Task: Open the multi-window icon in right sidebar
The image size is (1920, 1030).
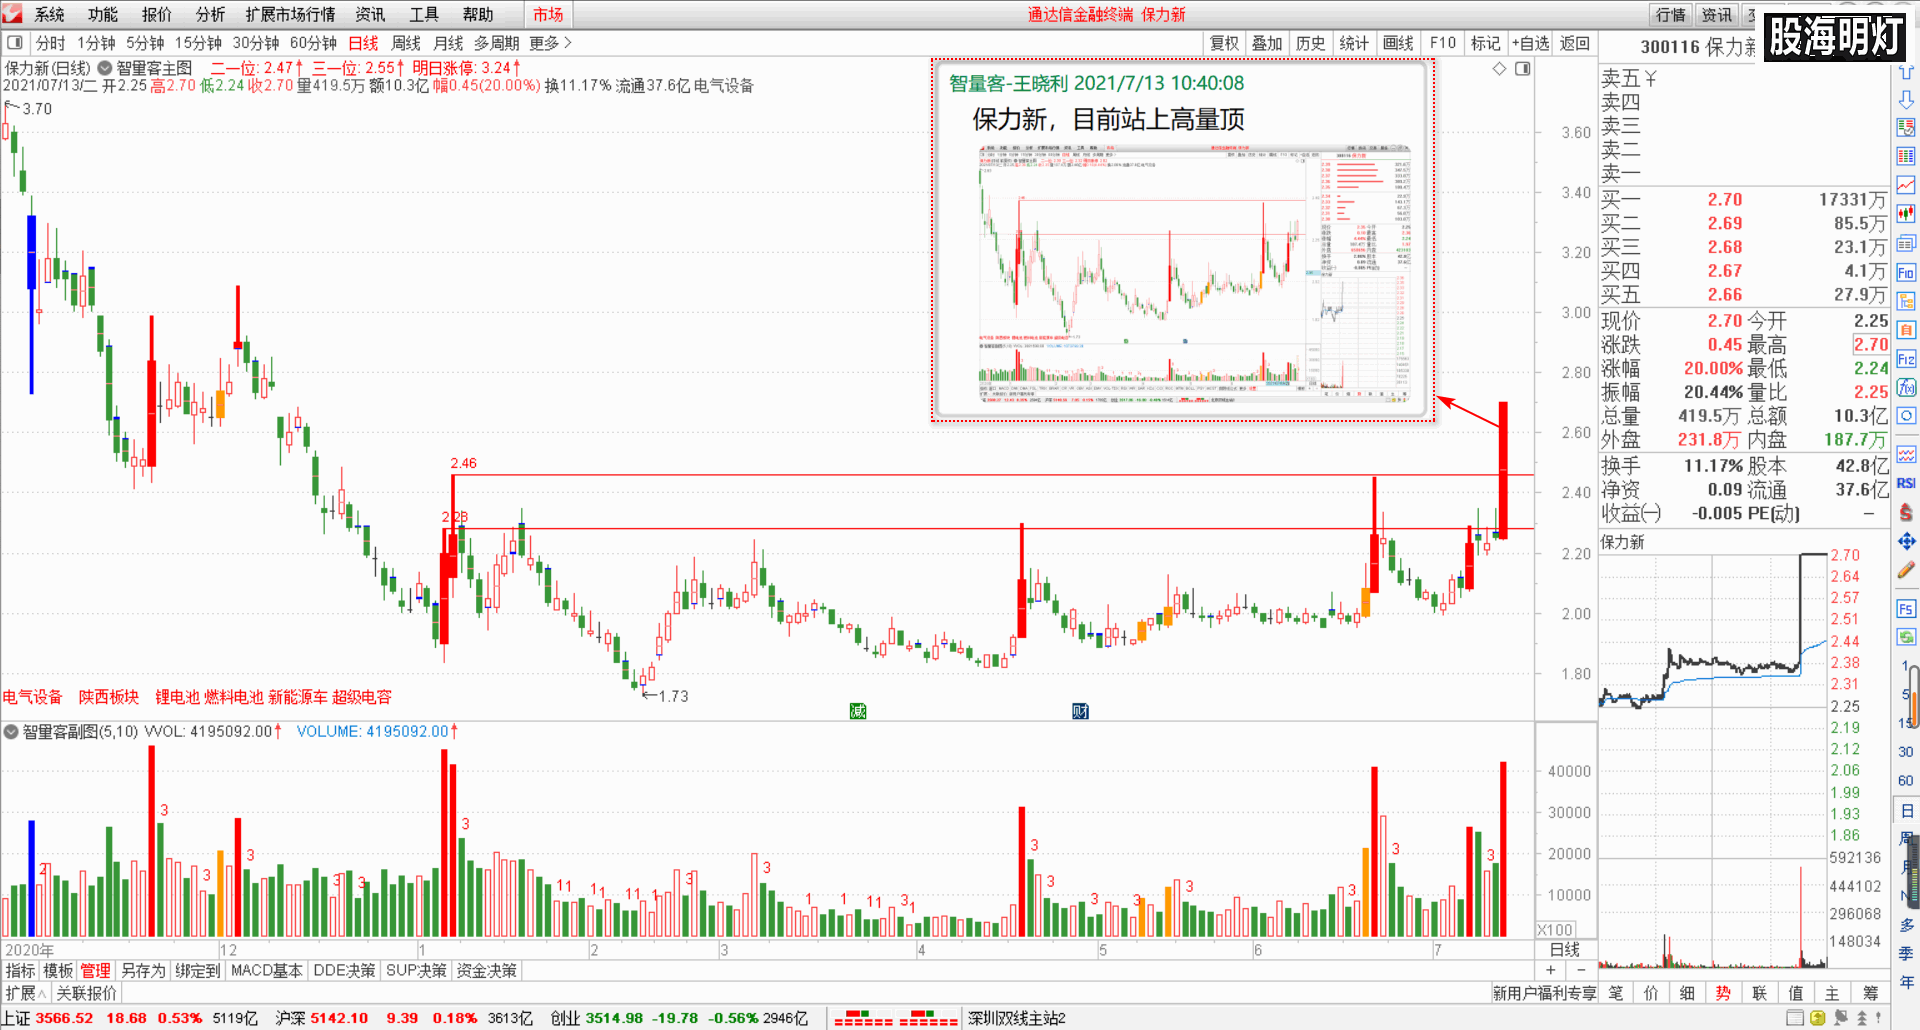Action: [x=1906, y=243]
